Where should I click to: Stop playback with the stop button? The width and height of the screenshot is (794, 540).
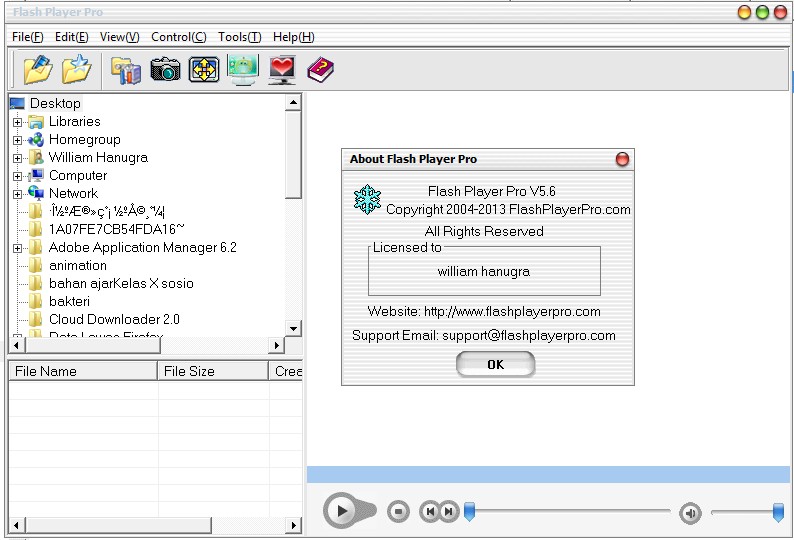(x=399, y=512)
